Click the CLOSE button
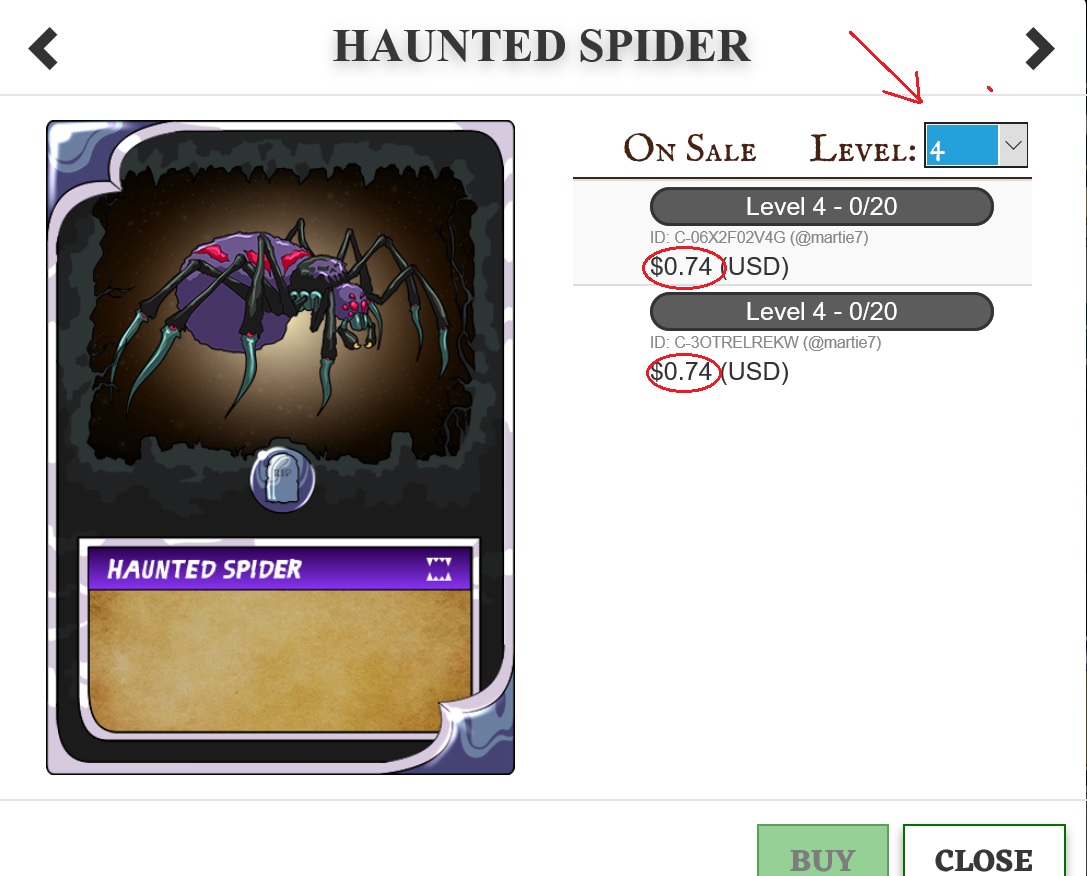This screenshot has height=876, width=1087. [x=984, y=851]
